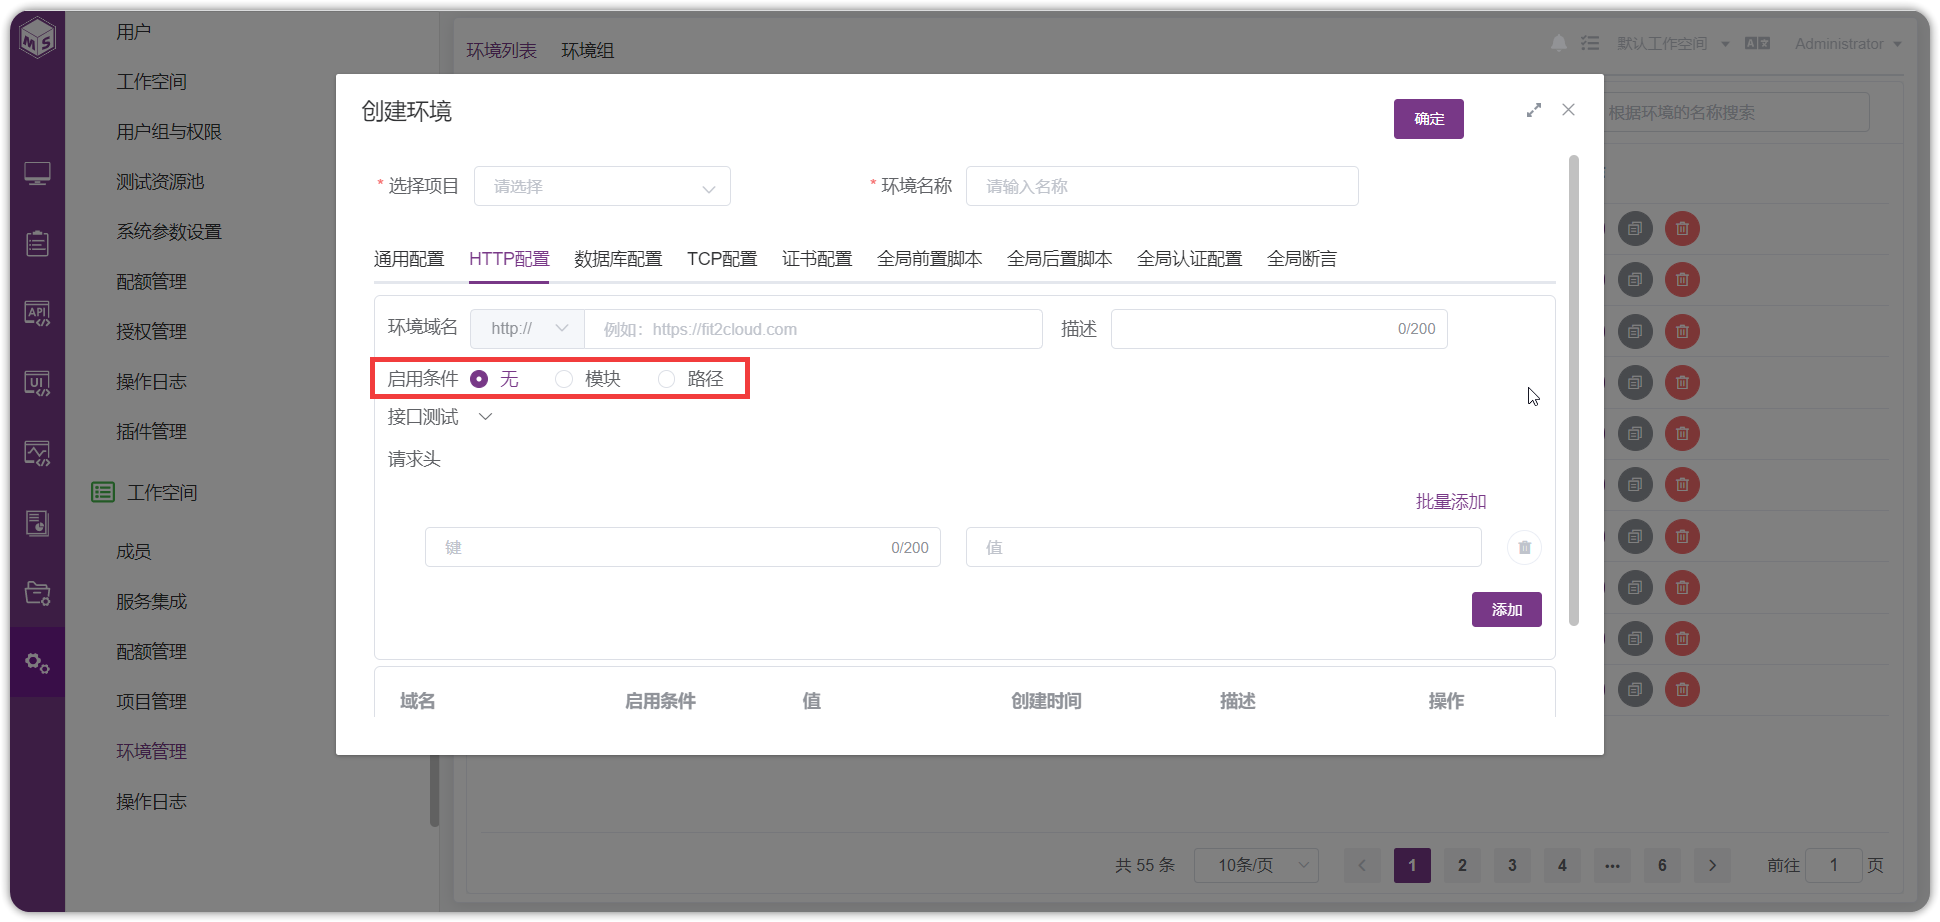Go to next page arrow

(x=1712, y=865)
